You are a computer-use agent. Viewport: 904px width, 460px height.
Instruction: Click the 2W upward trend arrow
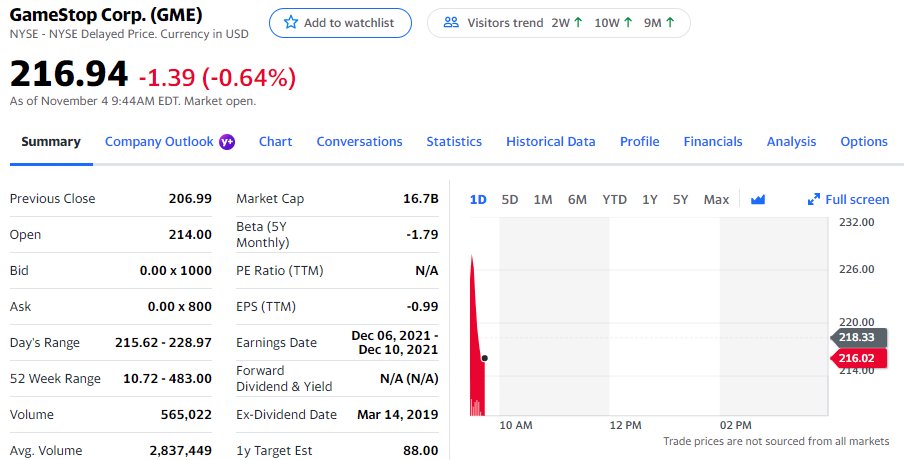point(578,22)
